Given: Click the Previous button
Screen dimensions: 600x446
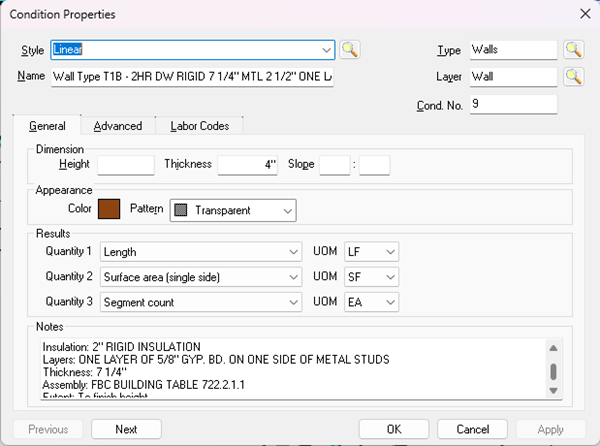Looking at the screenshot, I should [x=48, y=429].
